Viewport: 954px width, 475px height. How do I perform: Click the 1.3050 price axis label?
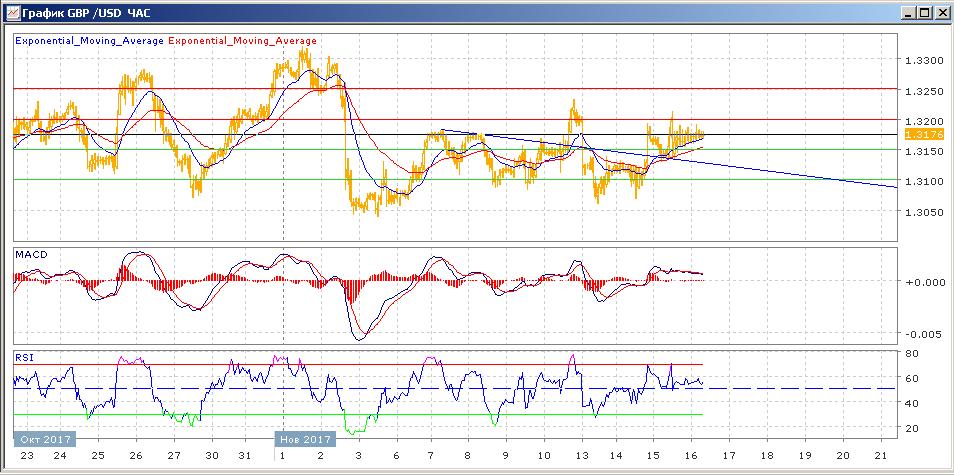[922, 212]
